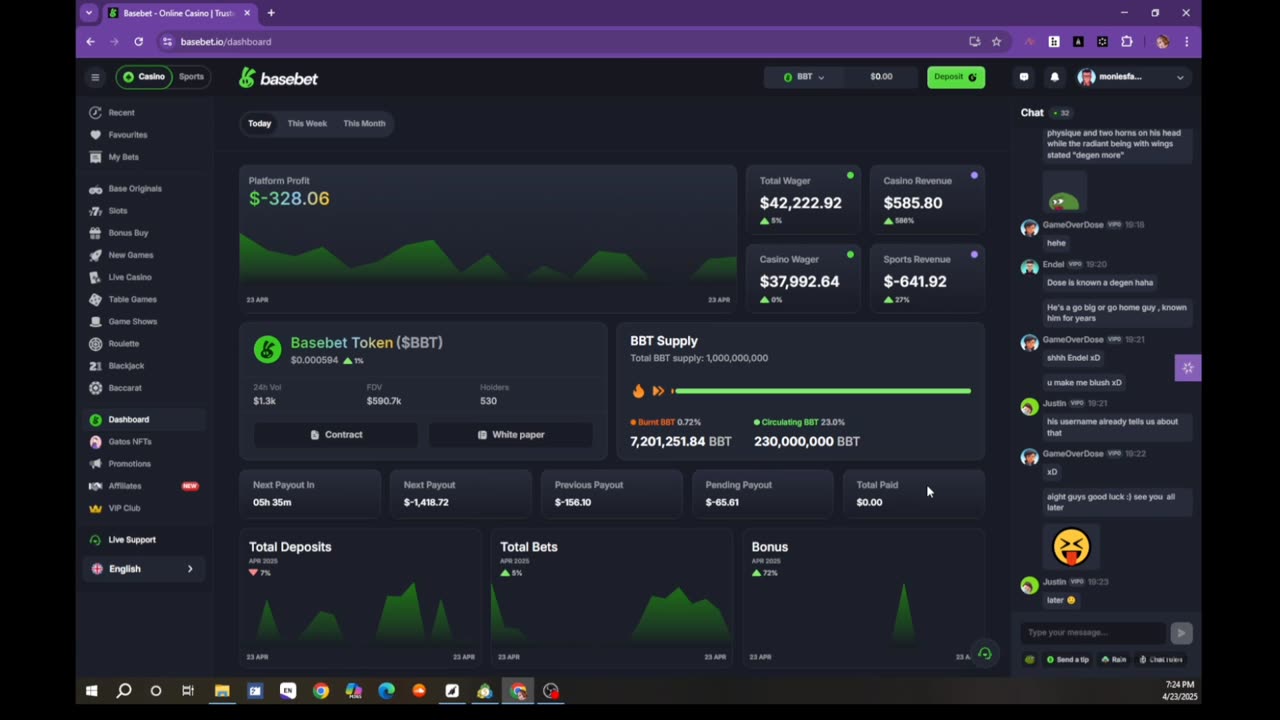
Task: Open the frog emoji picker in chat
Action: point(1030,659)
